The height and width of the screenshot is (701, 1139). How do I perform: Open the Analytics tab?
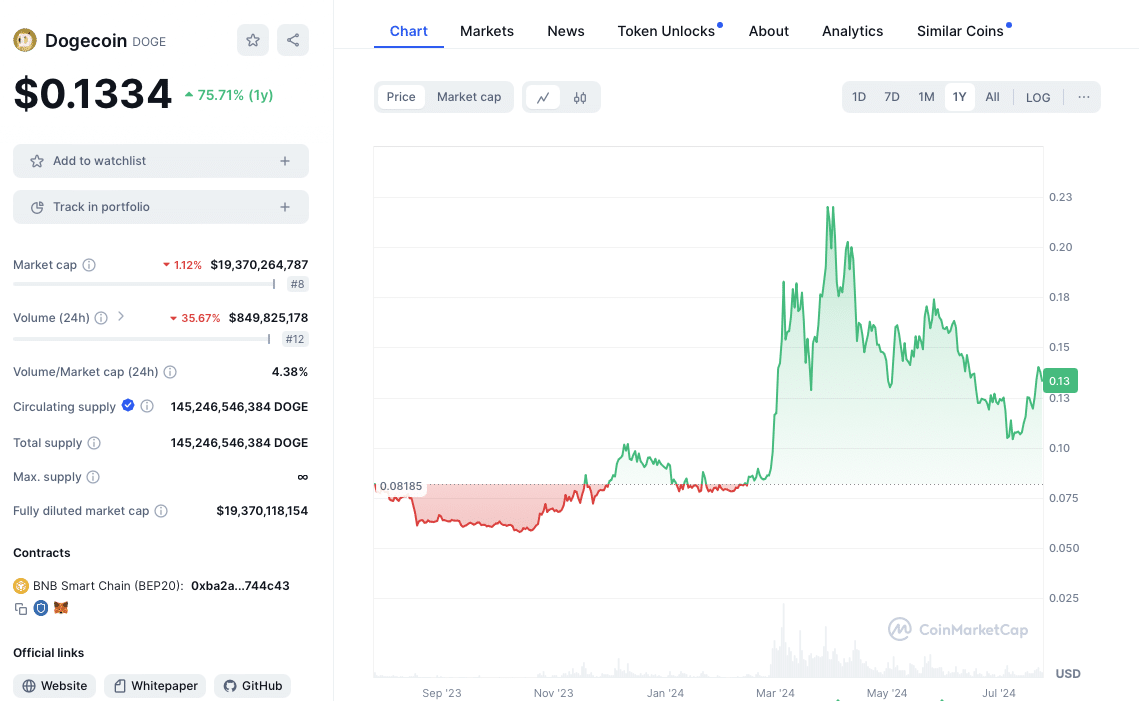(852, 31)
